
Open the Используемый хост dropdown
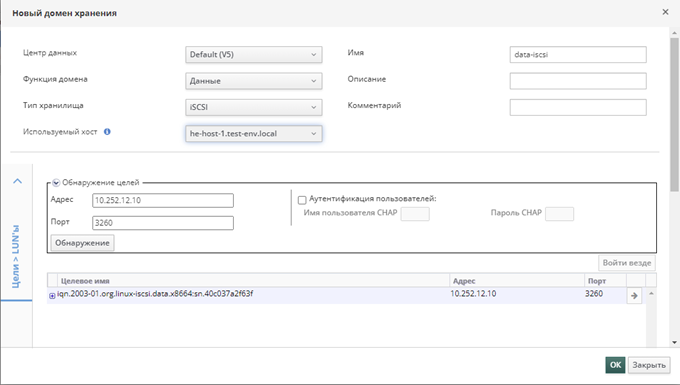254,134
